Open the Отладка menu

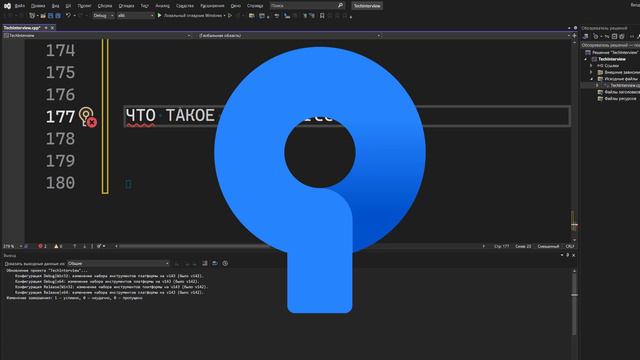(x=126, y=6)
